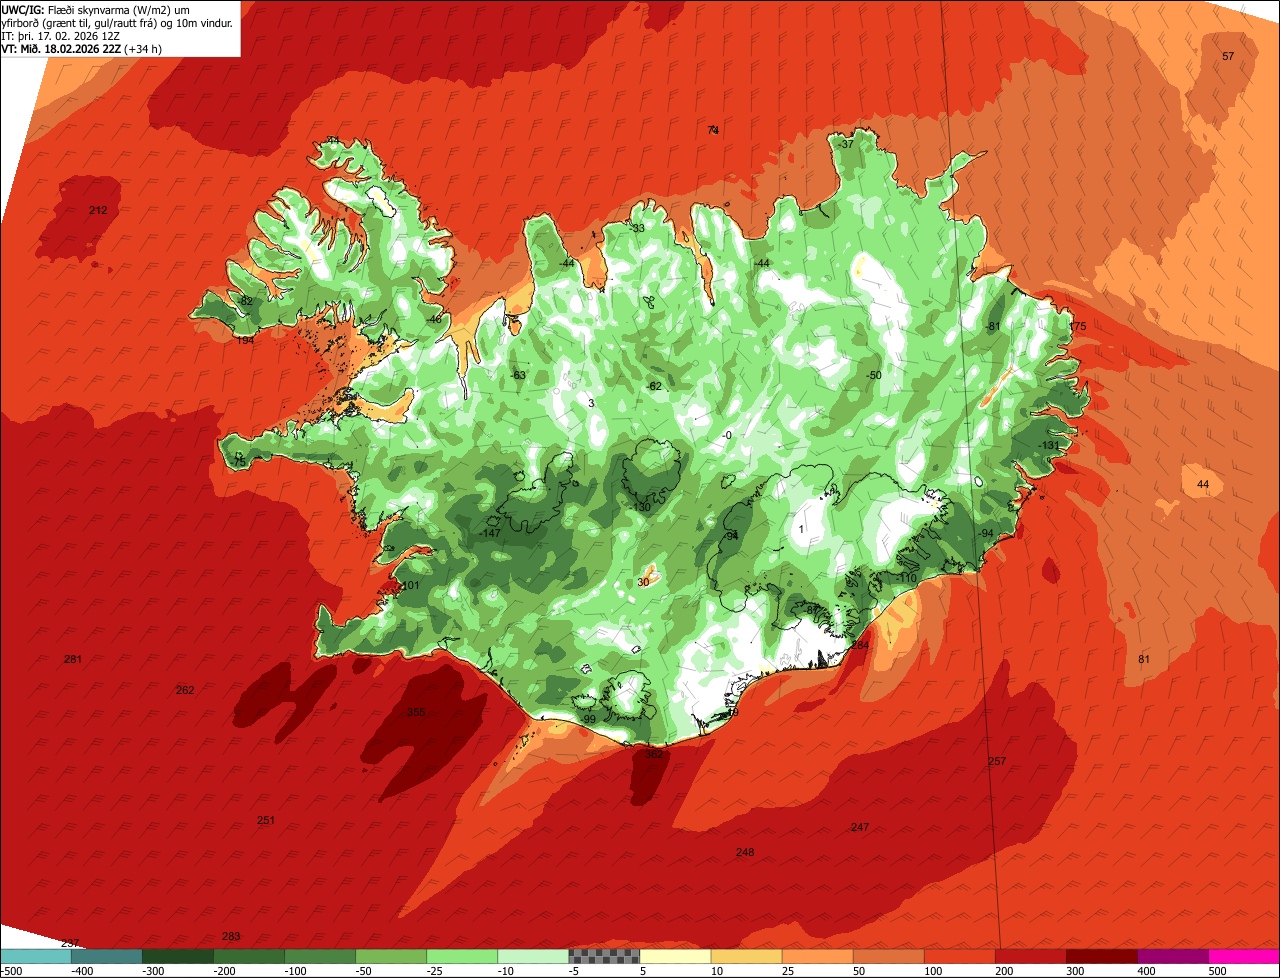Click the map value '-46'
1280x978 pixels.
pos(434,319)
